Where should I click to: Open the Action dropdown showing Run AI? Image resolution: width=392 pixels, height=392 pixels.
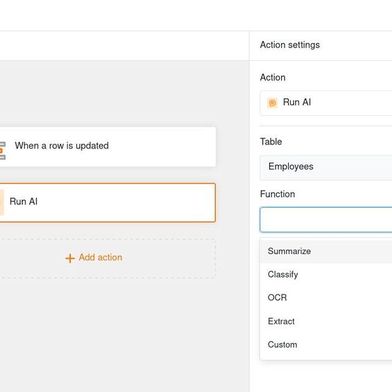pyautogui.click(x=326, y=103)
